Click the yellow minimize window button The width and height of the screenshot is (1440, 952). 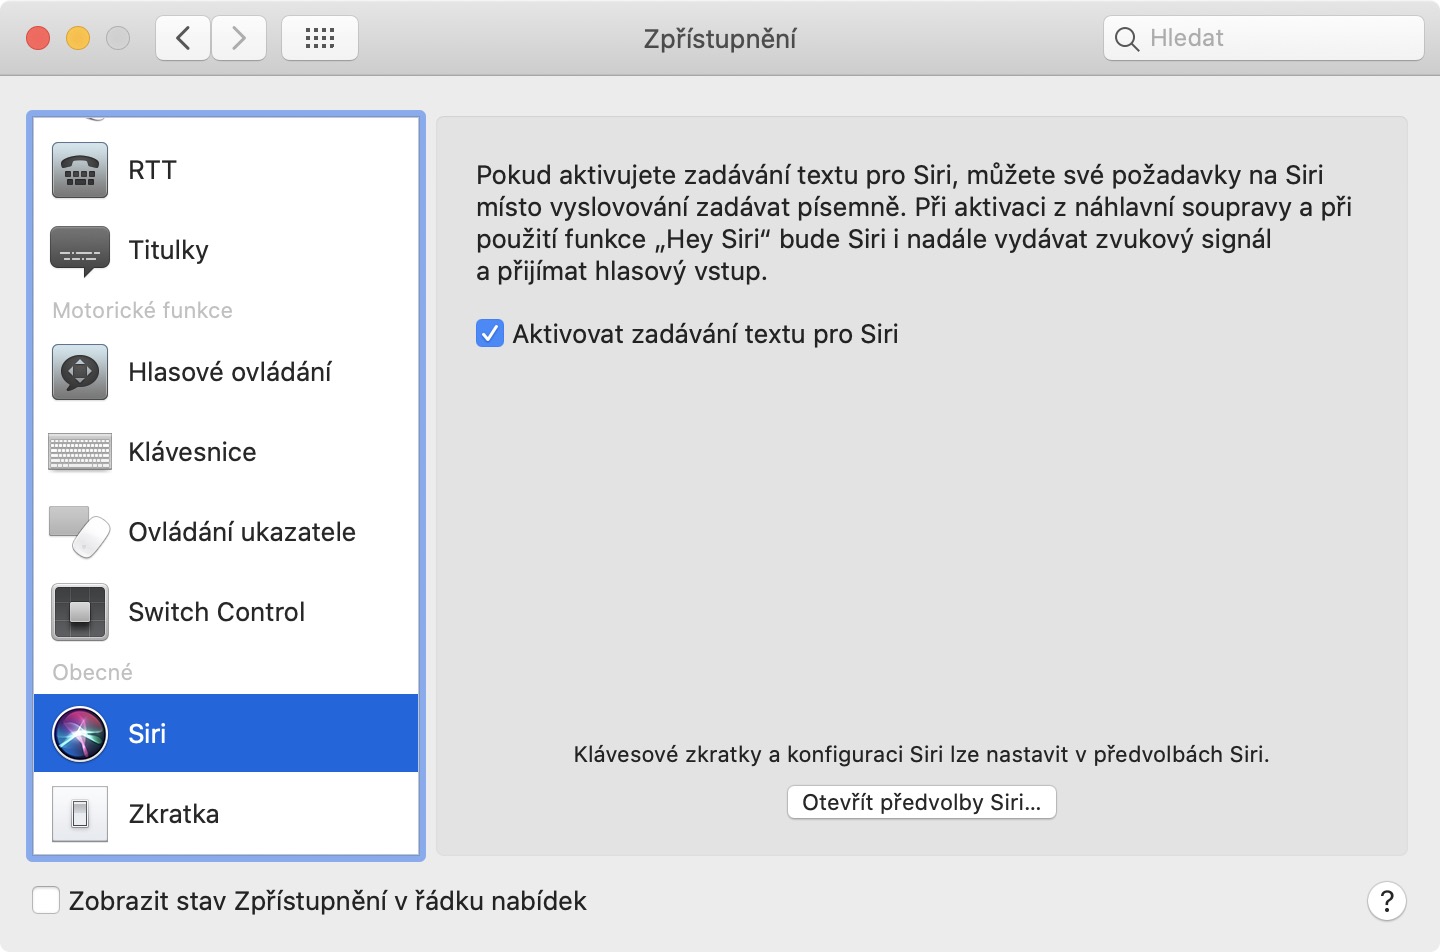[78, 39]
